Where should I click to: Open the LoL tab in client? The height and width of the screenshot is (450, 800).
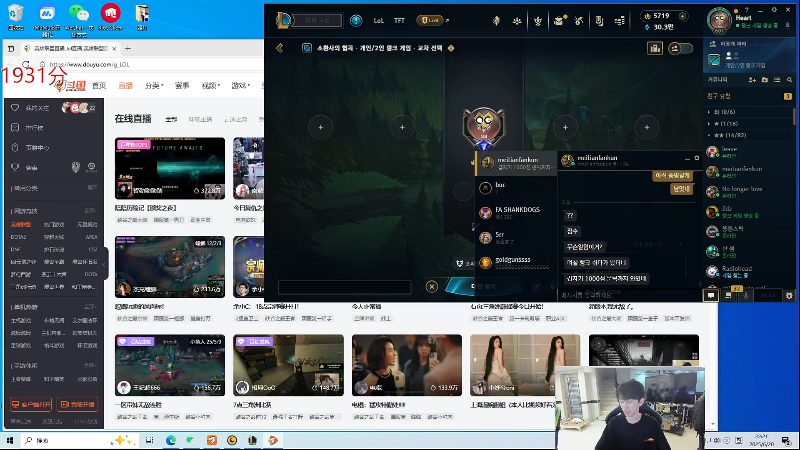coord(379,20)
